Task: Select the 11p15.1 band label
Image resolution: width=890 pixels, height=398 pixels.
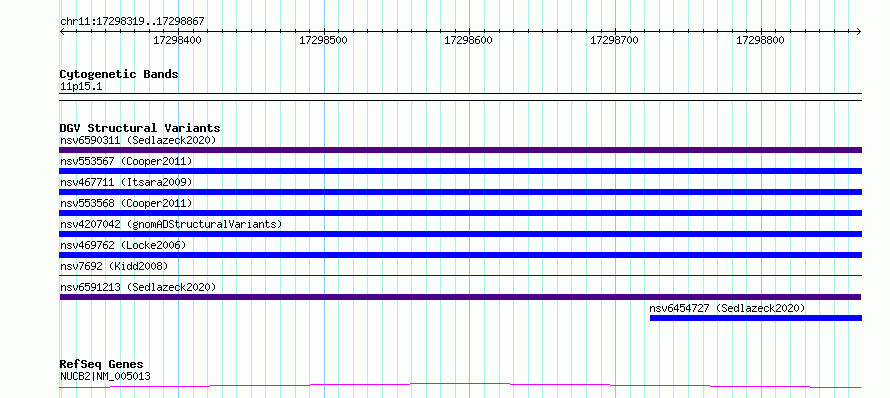Action: point(81,87)
